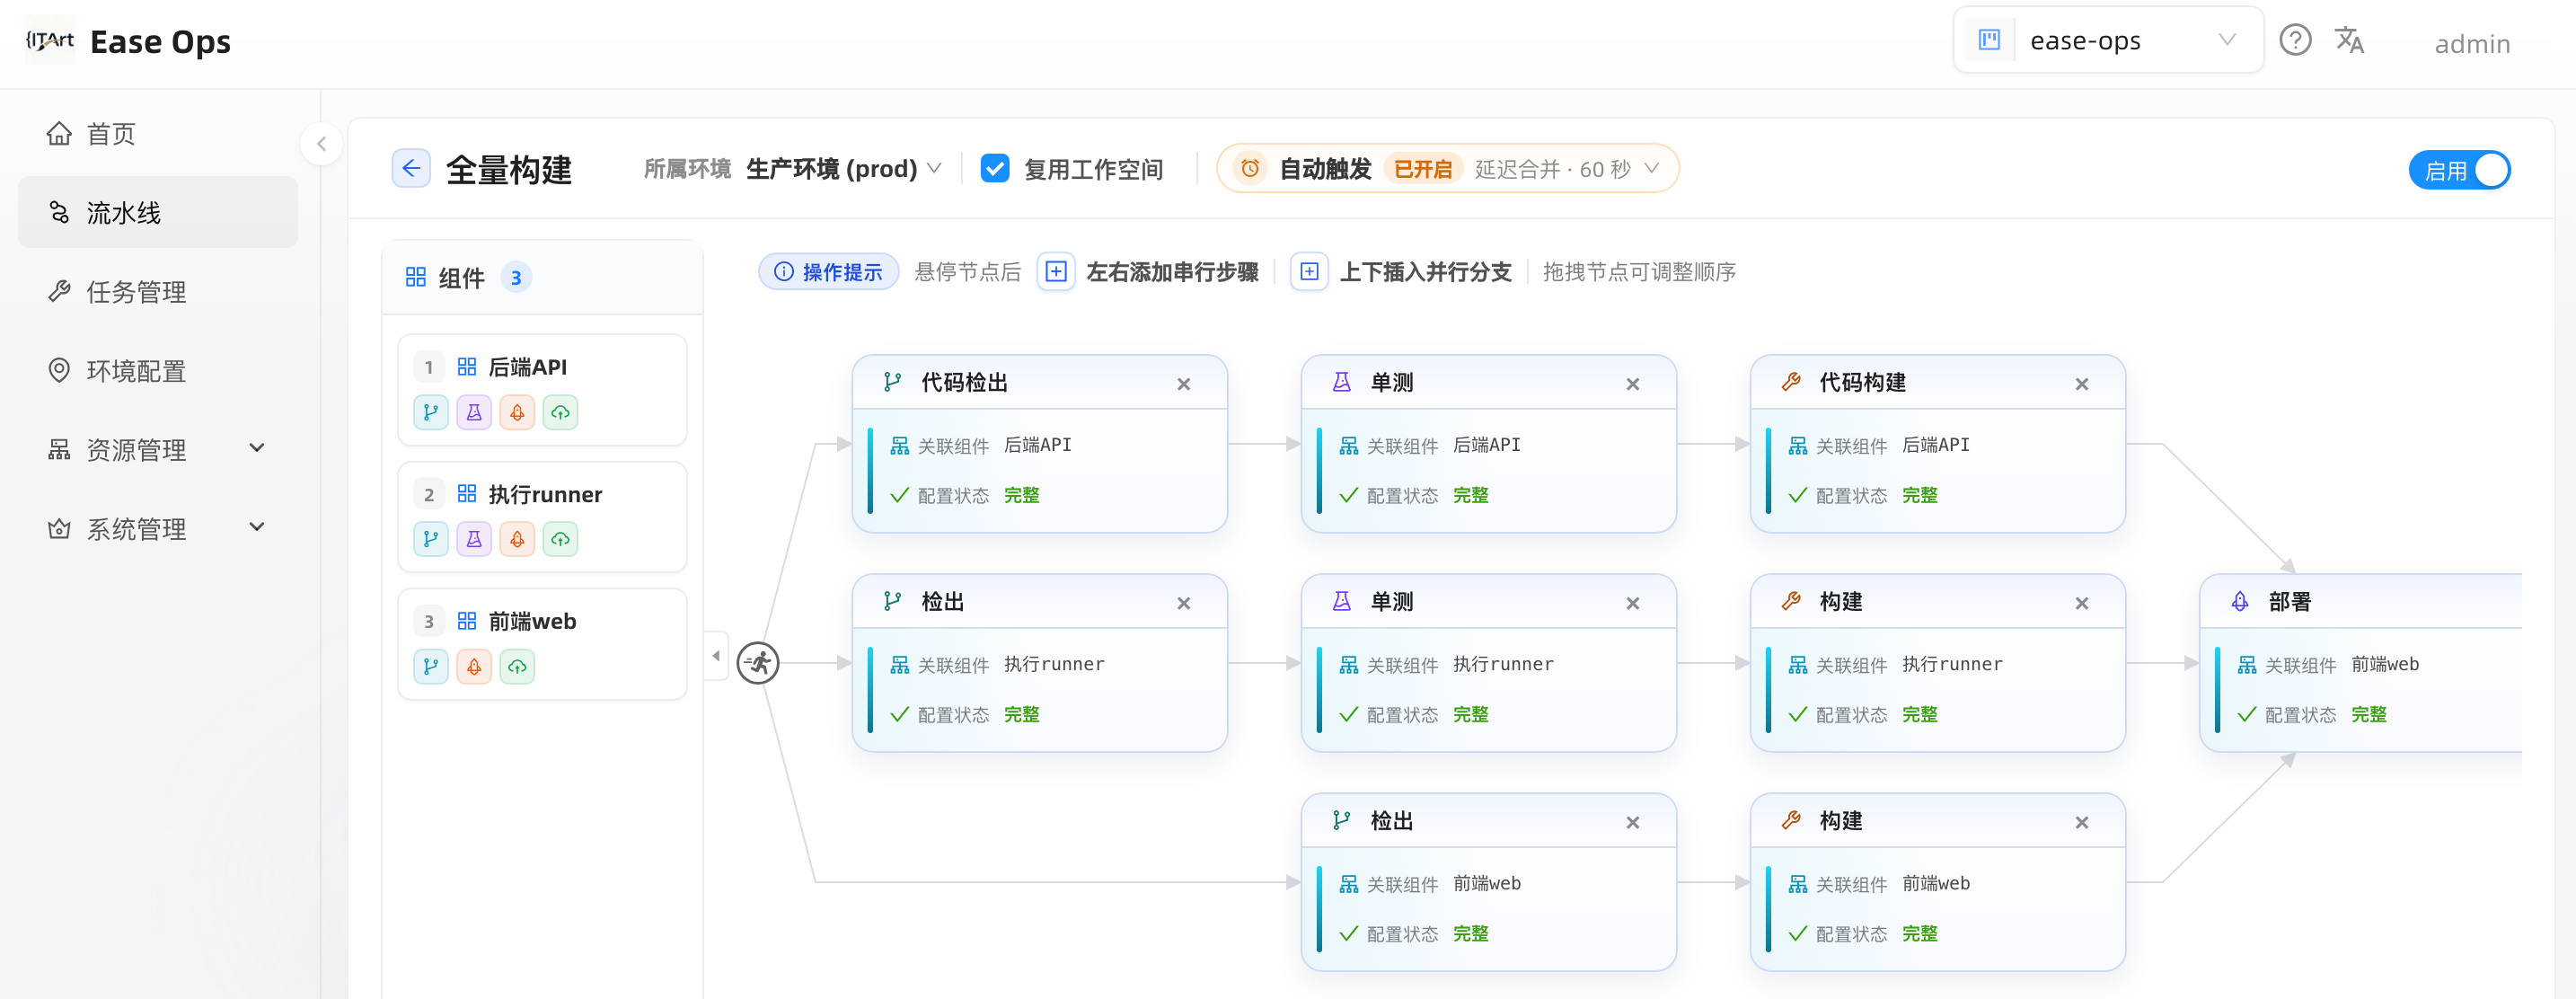Image resolution: width=2576 pixels, height=999 pixels.
Task: Collapse the component panel with small arrow
Action: 716,656
